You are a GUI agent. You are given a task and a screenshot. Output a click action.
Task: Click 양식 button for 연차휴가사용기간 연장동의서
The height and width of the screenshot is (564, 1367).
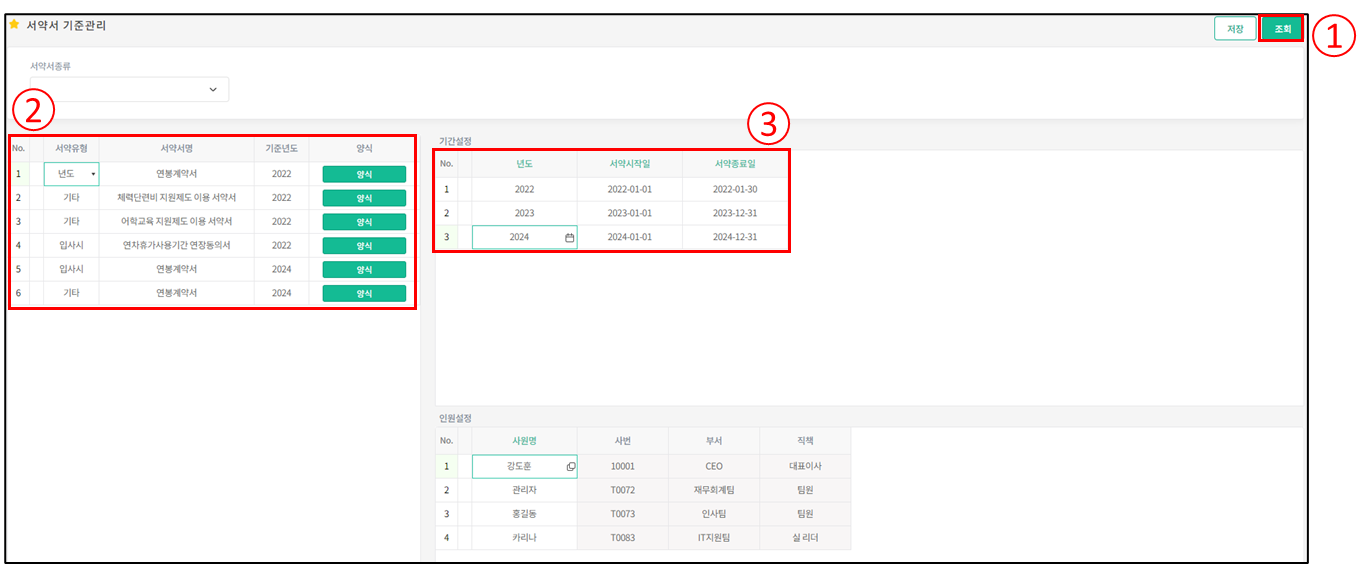364,246
